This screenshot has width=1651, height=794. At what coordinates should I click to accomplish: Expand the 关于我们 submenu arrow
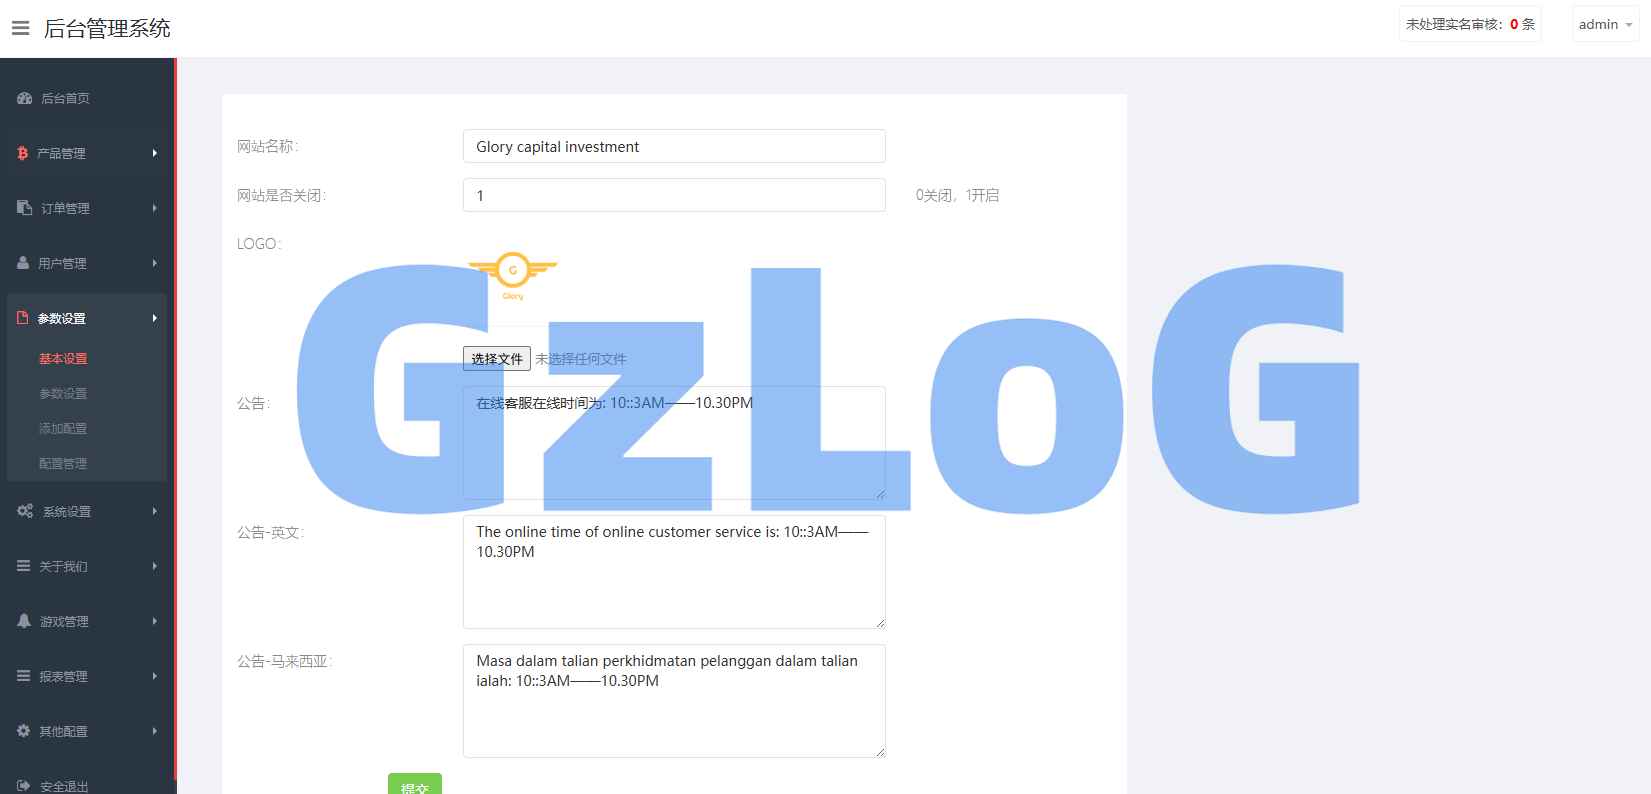[x=155, y=566]
